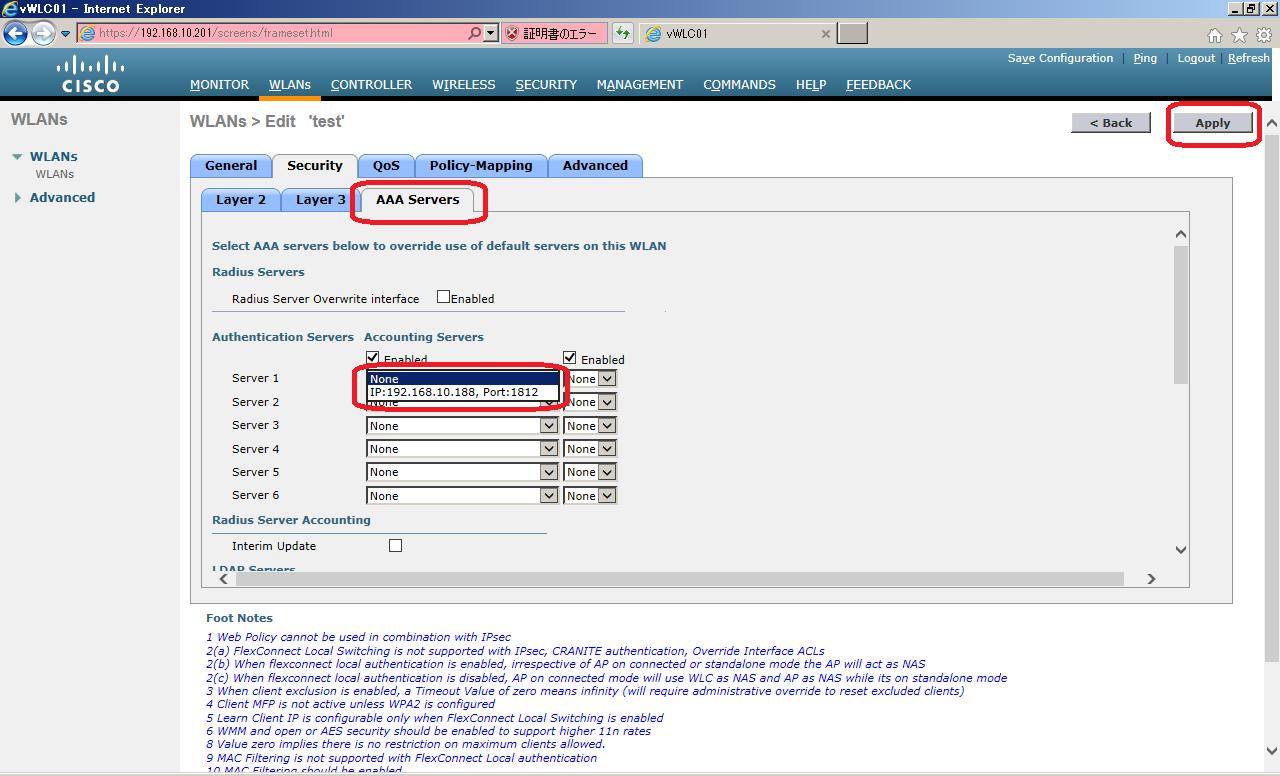
Task: Click inner panel vertical scrollbar down arrow
Action: click(1181, 550)
